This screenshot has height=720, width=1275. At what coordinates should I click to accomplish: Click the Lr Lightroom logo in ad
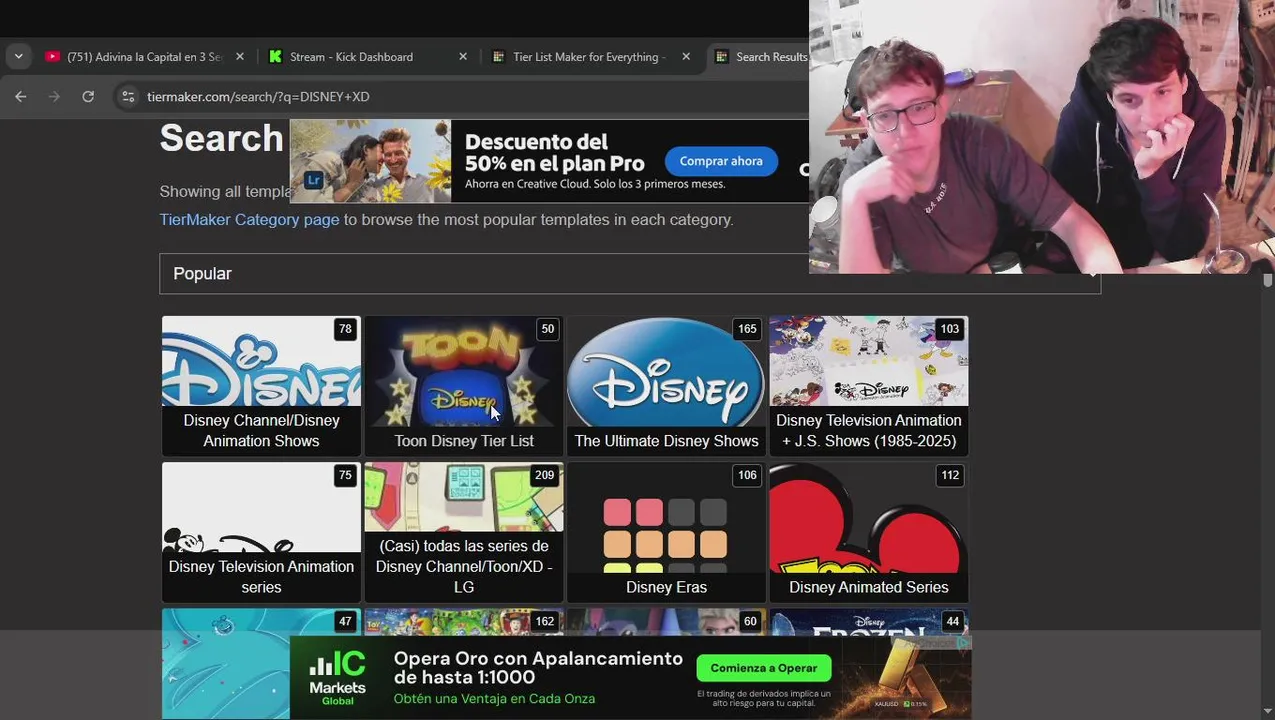(314, 180)
